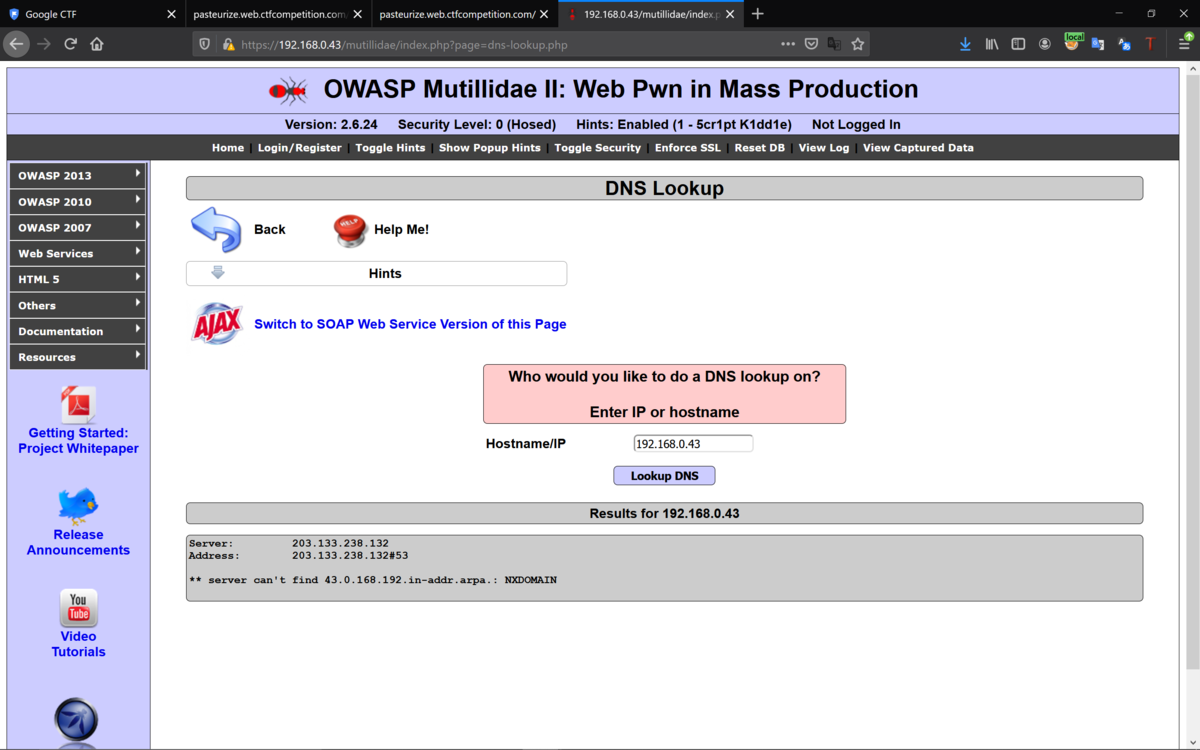The image size is (1200, 750).
Task: Open the Firefox account icon
Action: coord(1045,44)
